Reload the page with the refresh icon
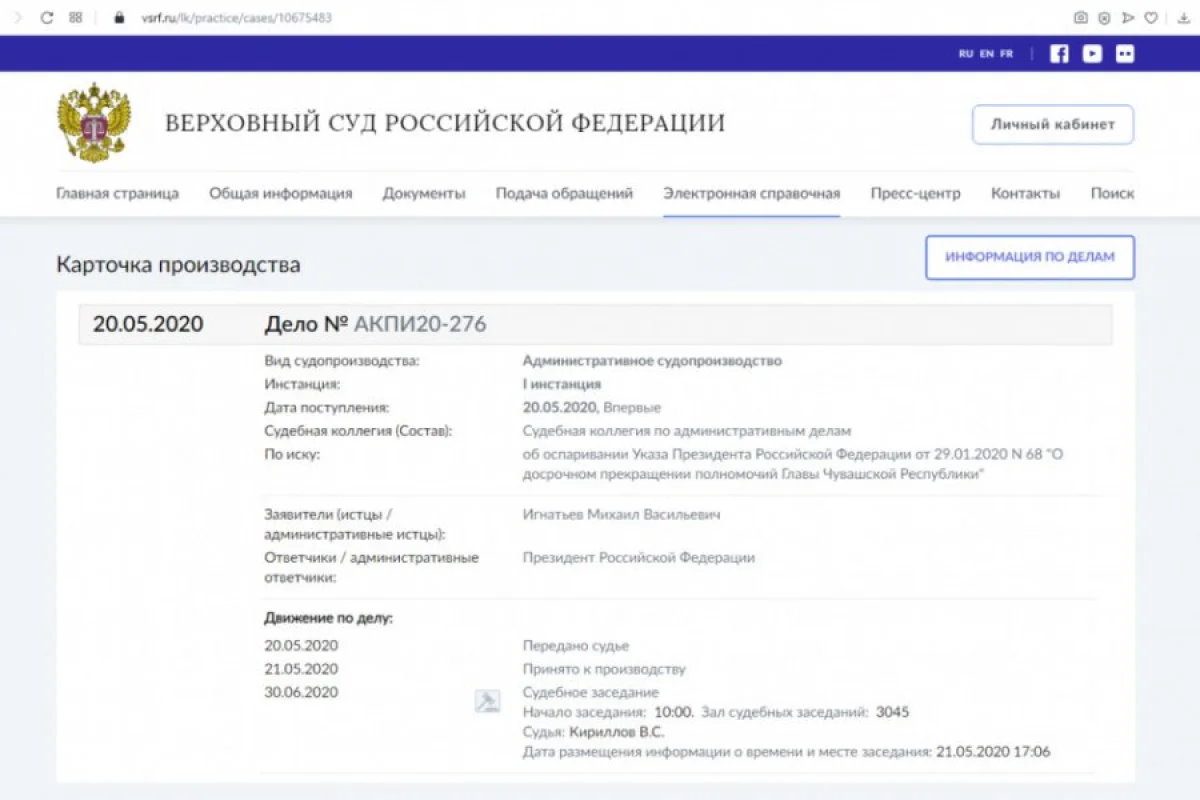Image resolution: width=1200 pixels, height=800 pixels. coord(46,18)
